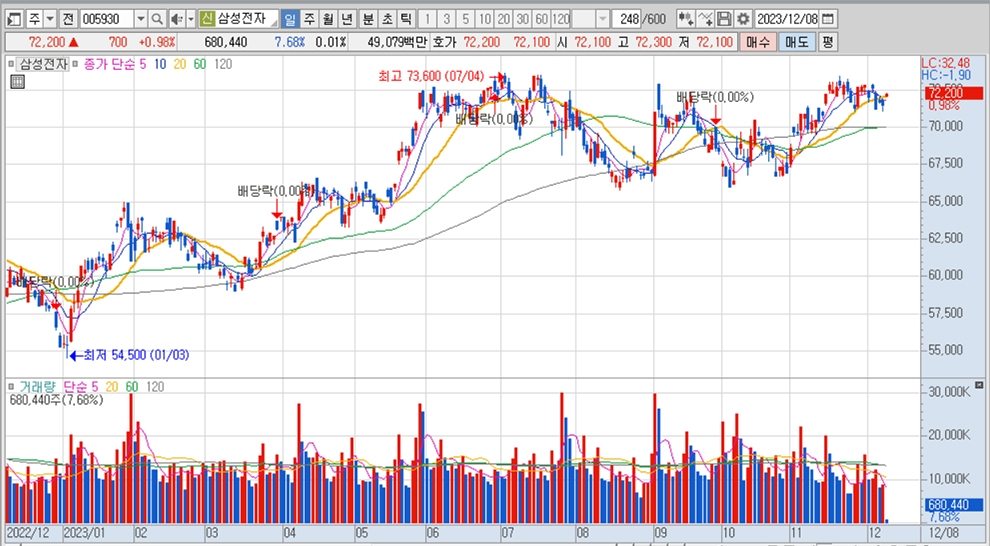Select interval 10 button

click(x=485, y=19)
